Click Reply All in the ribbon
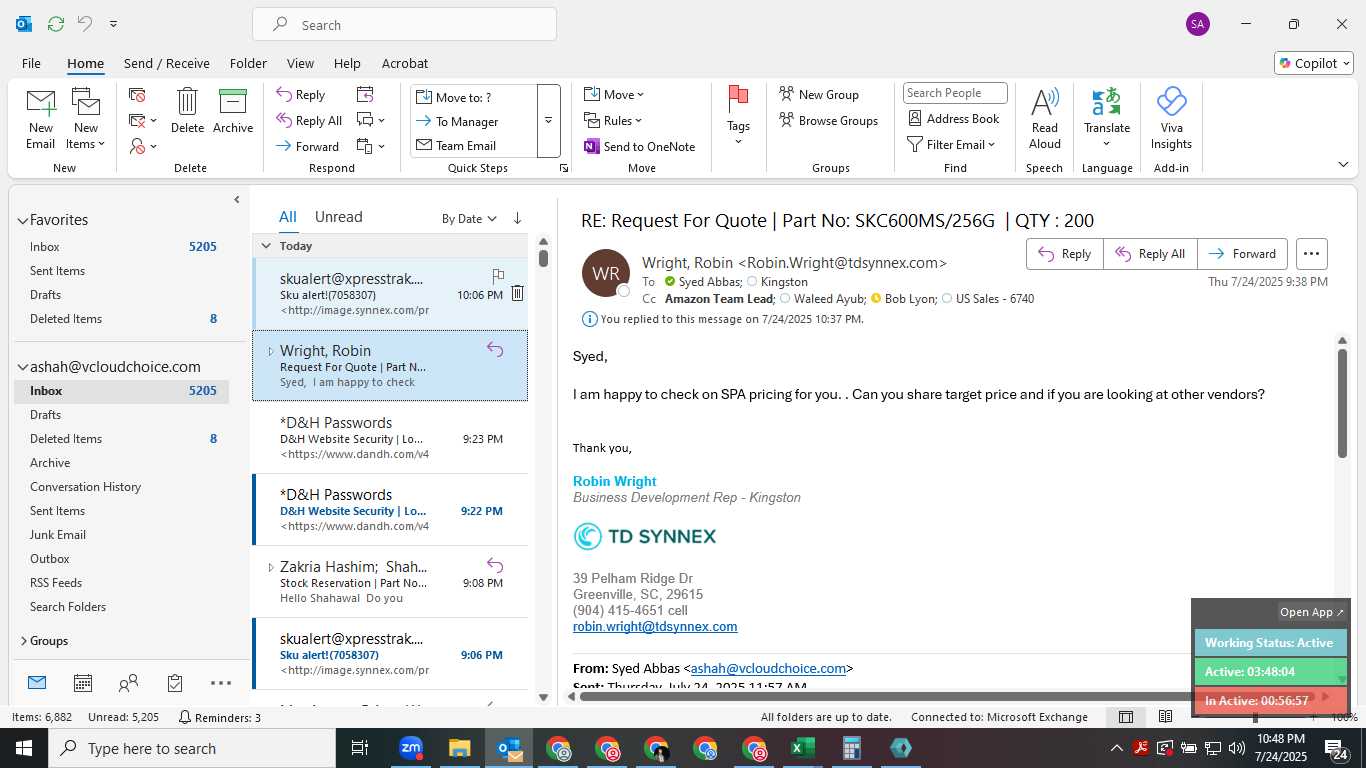Screen dimensions: 1366x768 [x=309, y=121]
